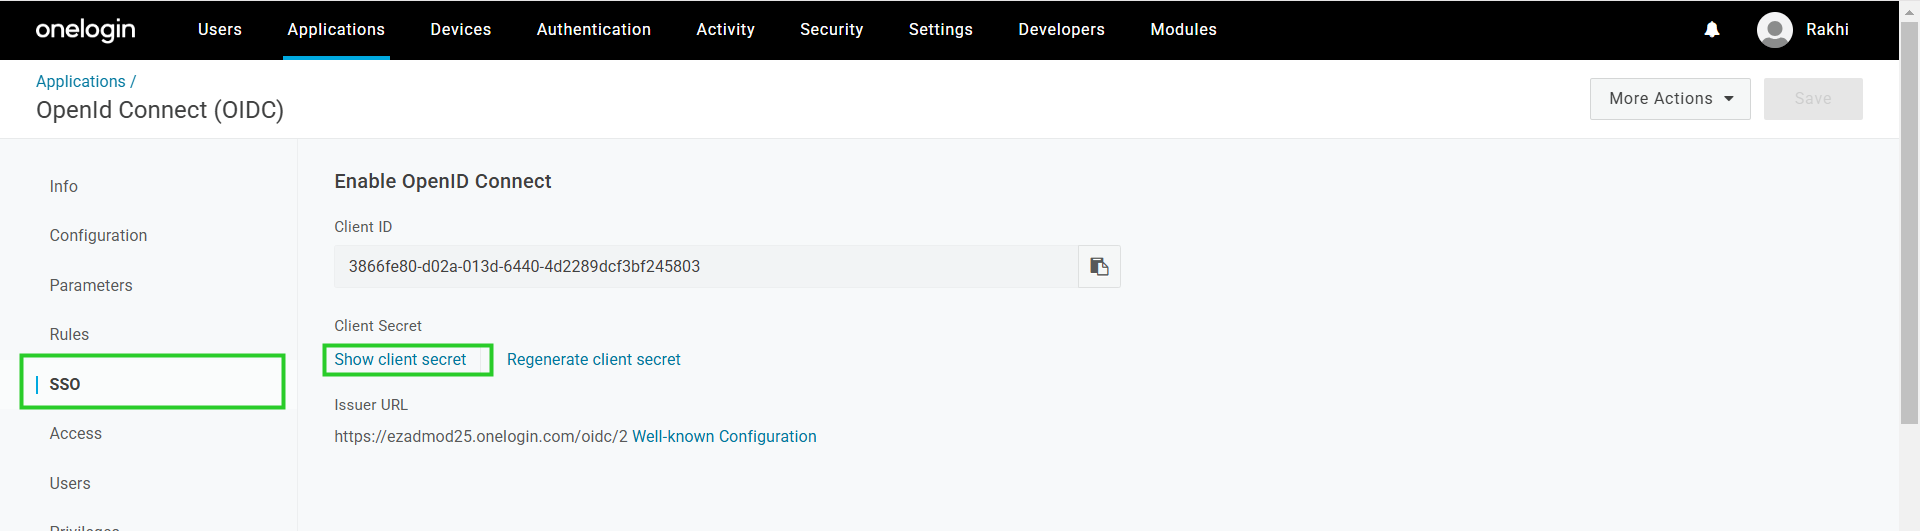Open the Applications menu
The width and height of the screenshot is (1920, 531).
336,30
